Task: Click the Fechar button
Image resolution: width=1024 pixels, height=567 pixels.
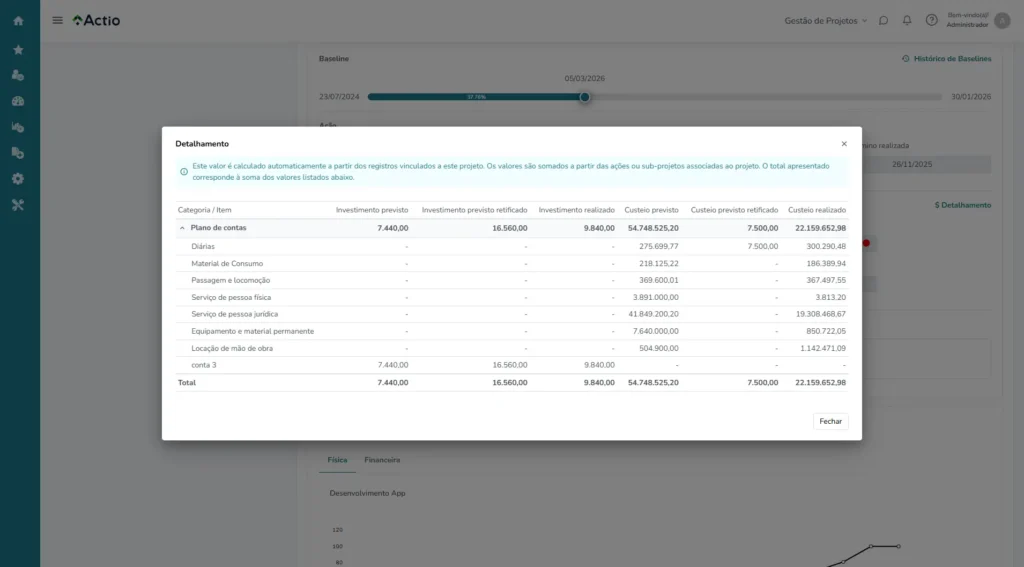Action: point(830,421)
